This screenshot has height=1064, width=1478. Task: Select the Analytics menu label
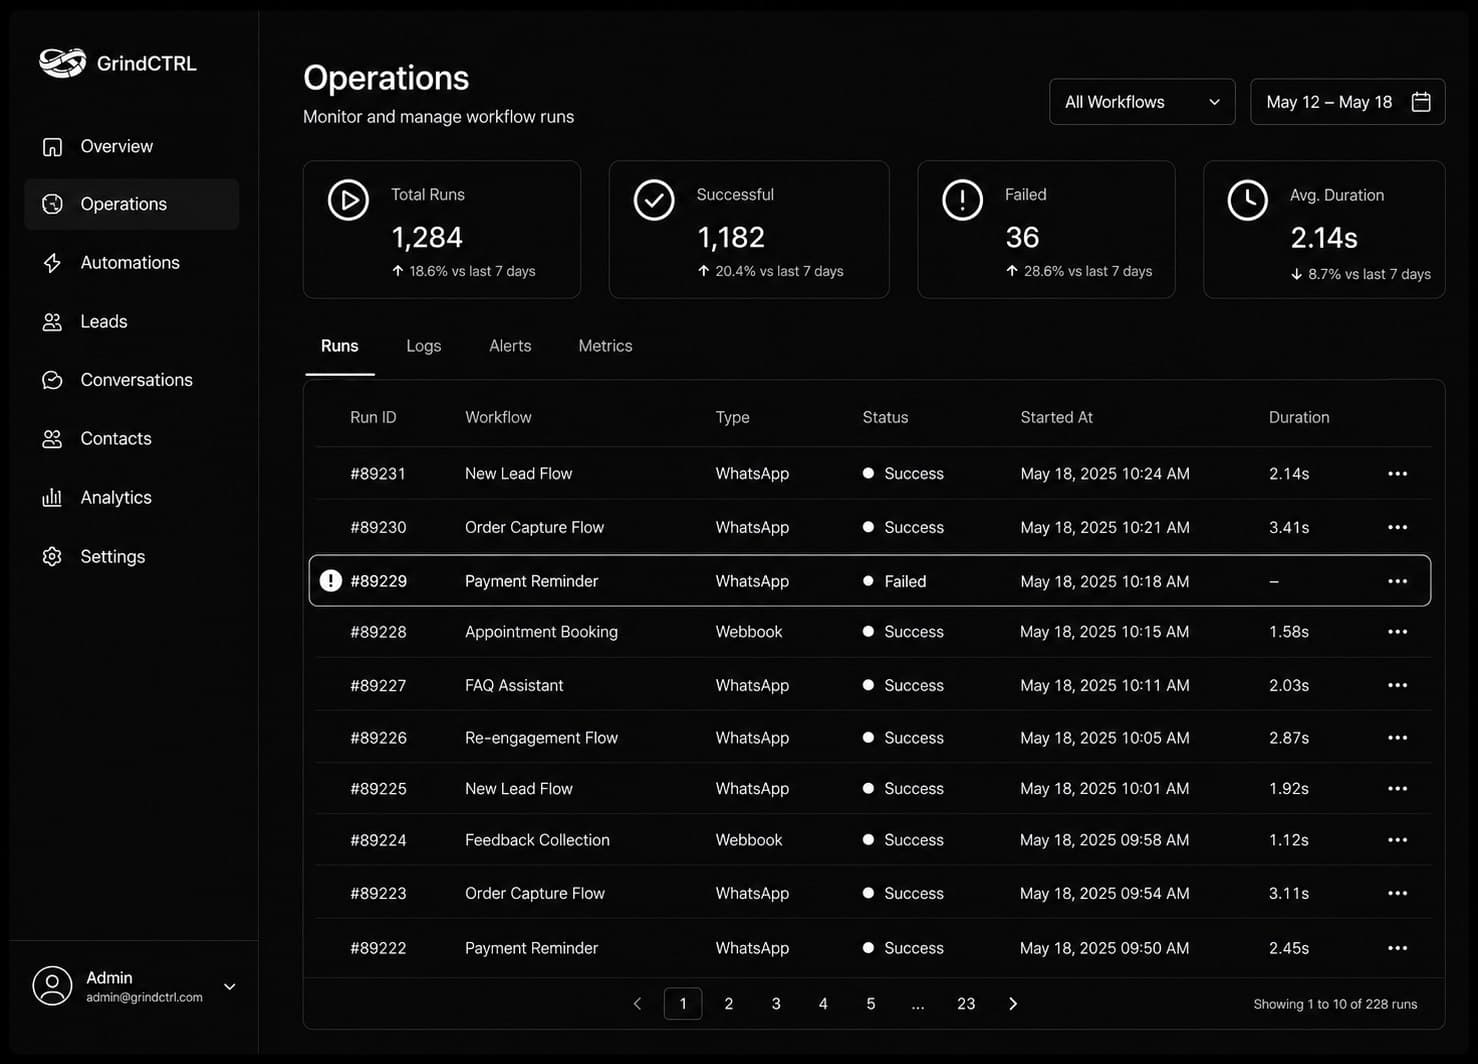[116, 498]
